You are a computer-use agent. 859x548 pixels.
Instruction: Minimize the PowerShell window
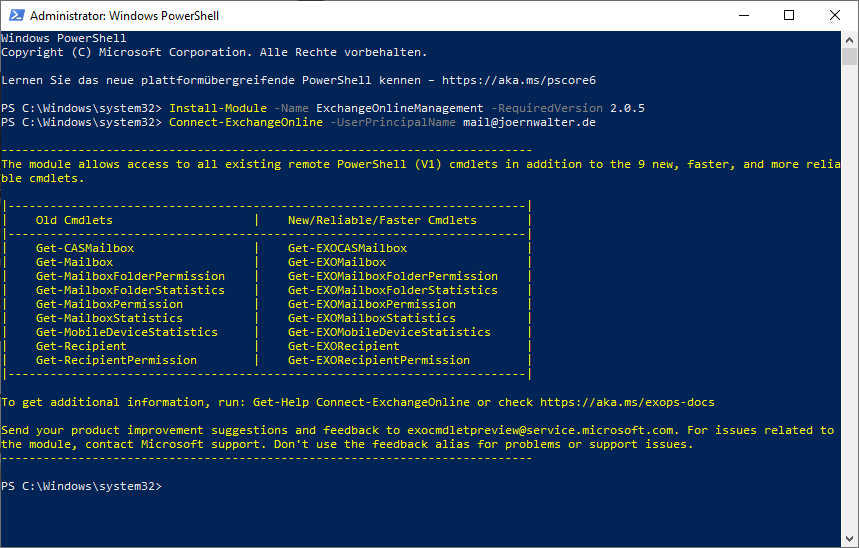[x=742, y=16]
